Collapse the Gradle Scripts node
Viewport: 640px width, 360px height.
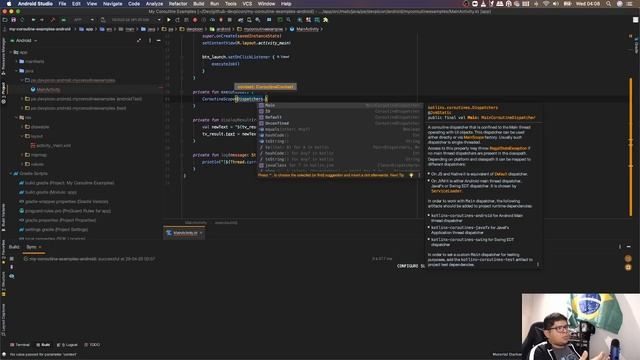pos(11,173)
